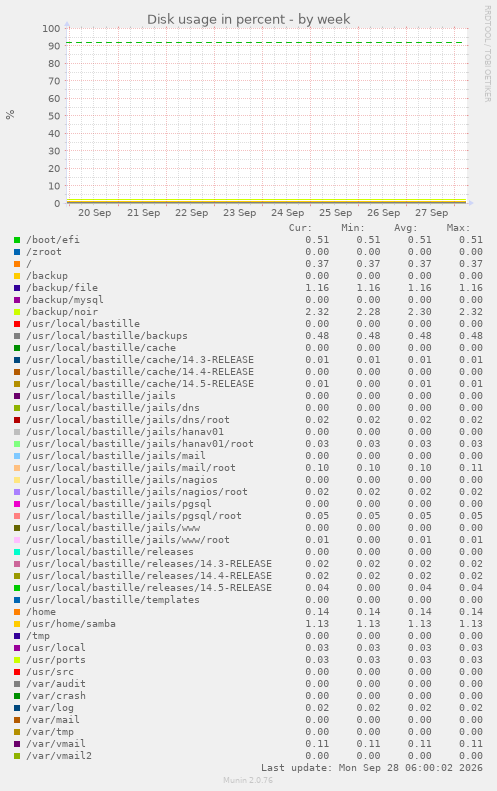Click the cyan /usr/local/bastille/releases swatch
This screenshot has height=791, width=497.
(17, 552)
